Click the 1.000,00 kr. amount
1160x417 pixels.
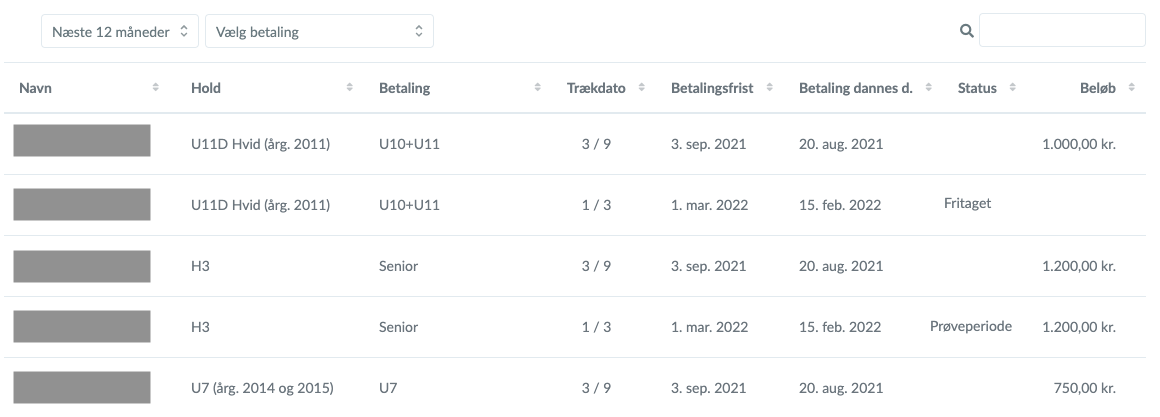(x=1078, y=144)
